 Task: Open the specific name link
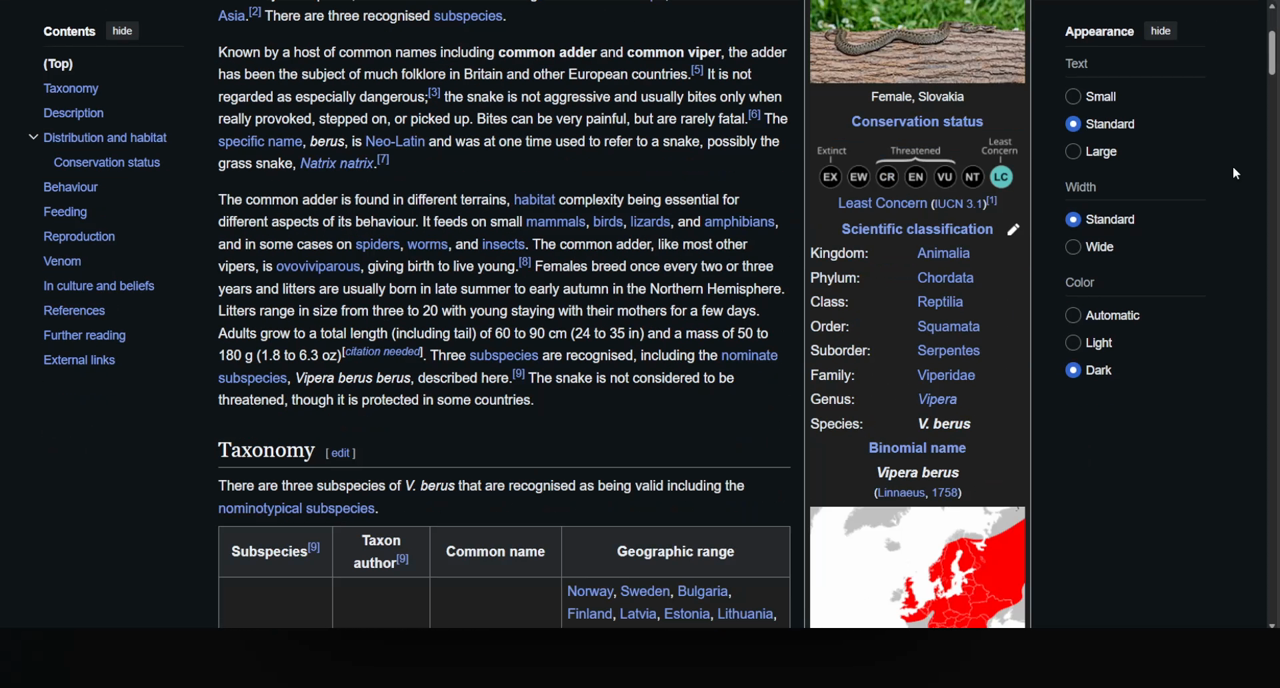click(260, 141)
